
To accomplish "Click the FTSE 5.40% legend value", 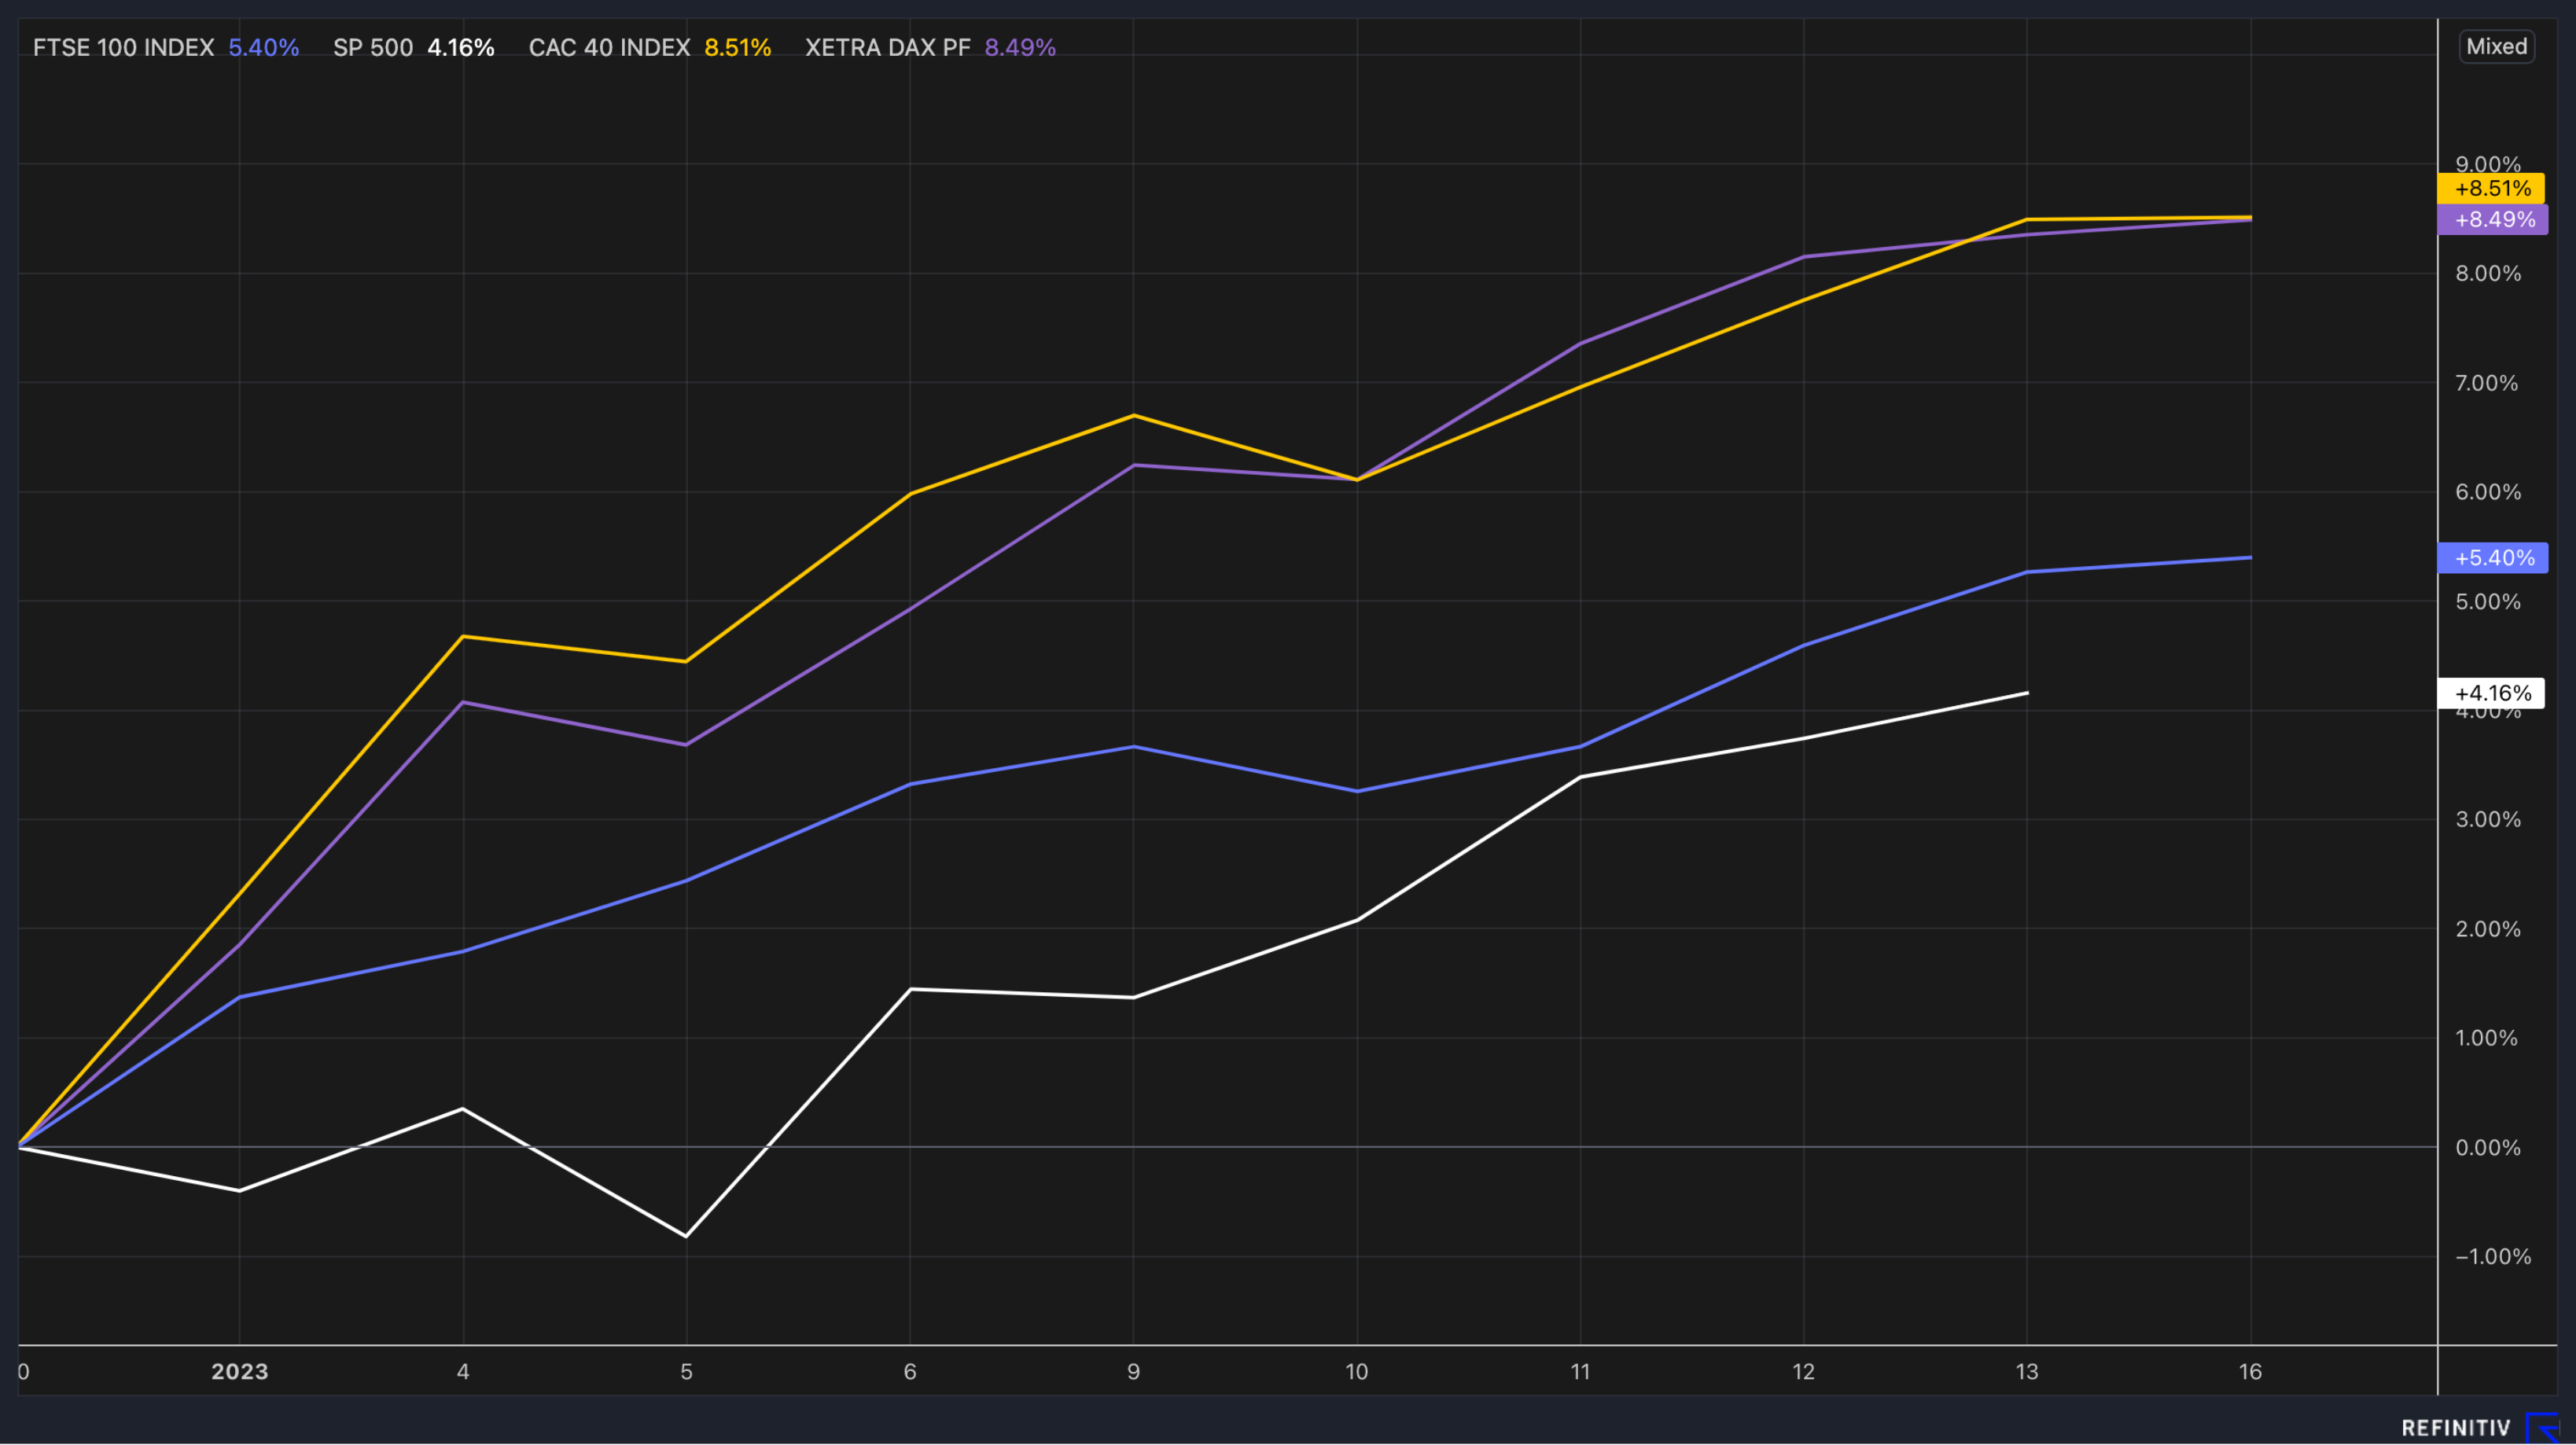I will click(x=264, y=48).
